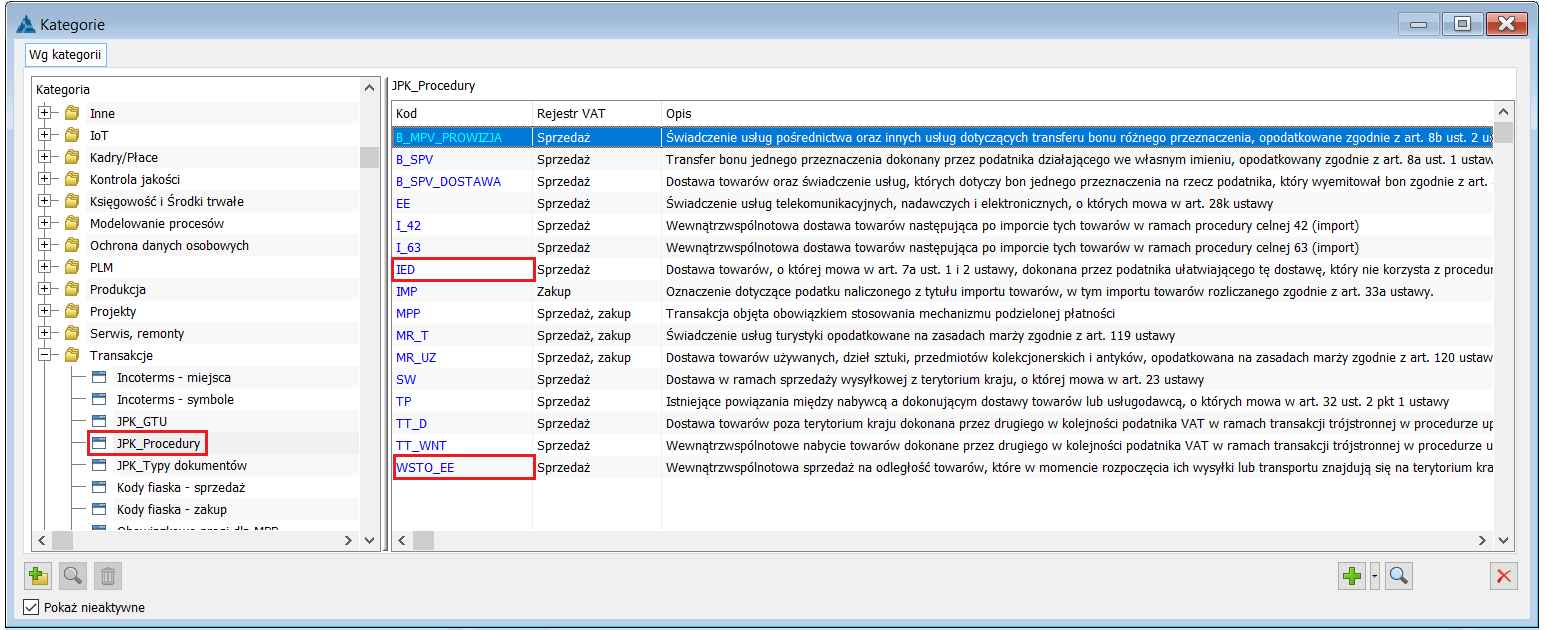
Task: Select the MPP code cell
Action: click(x=462, y=312)
